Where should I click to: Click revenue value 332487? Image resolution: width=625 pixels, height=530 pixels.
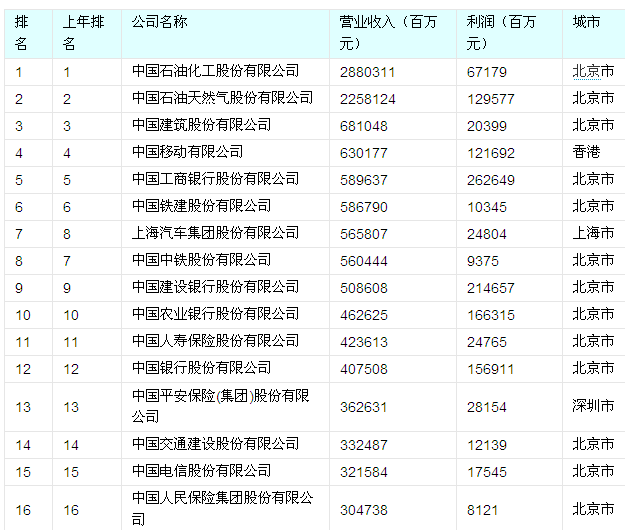pos(364,445)
